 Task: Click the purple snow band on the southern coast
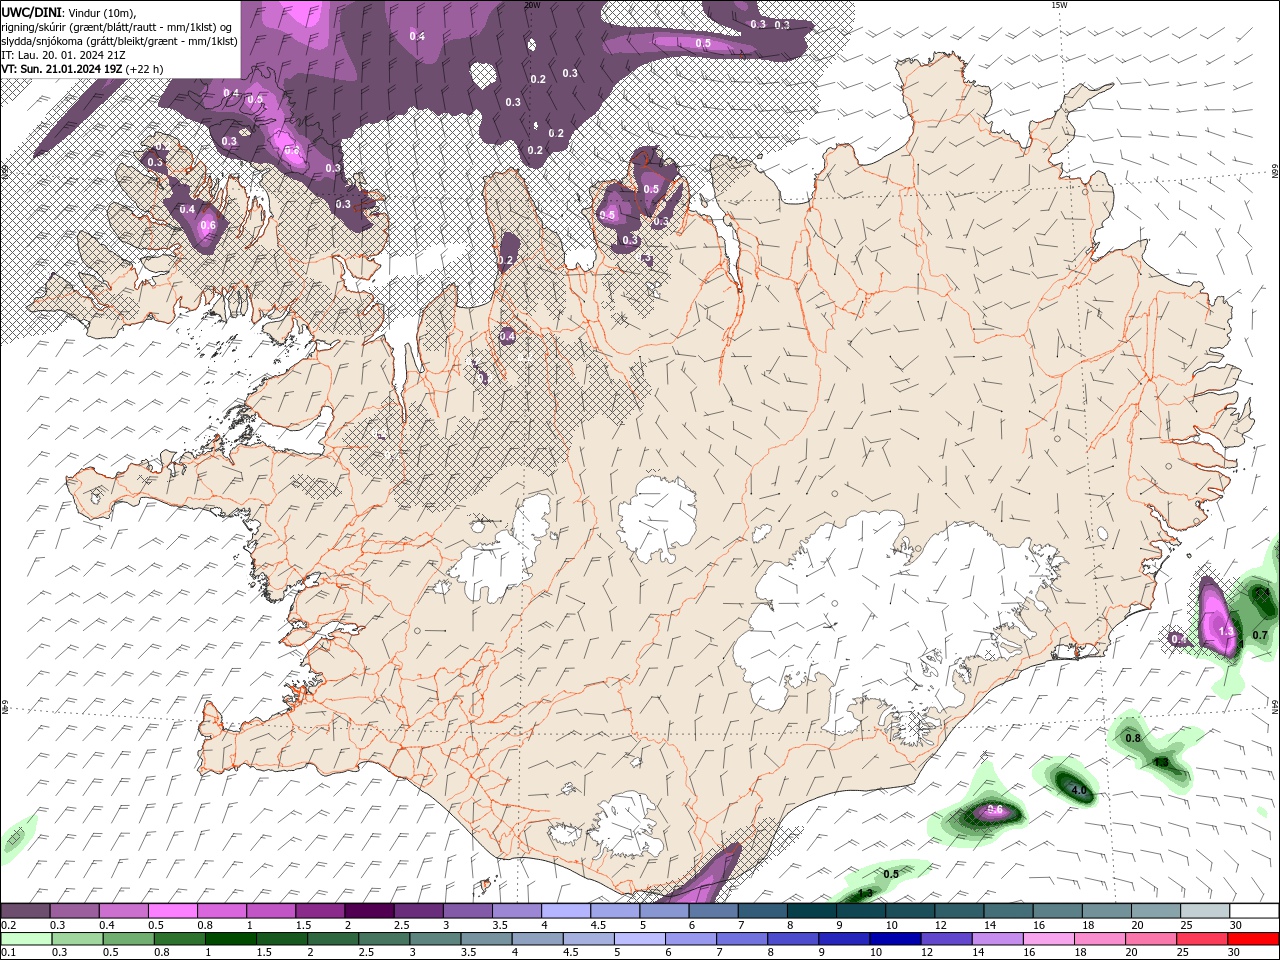pyautogui.click(x=708, y=874)
